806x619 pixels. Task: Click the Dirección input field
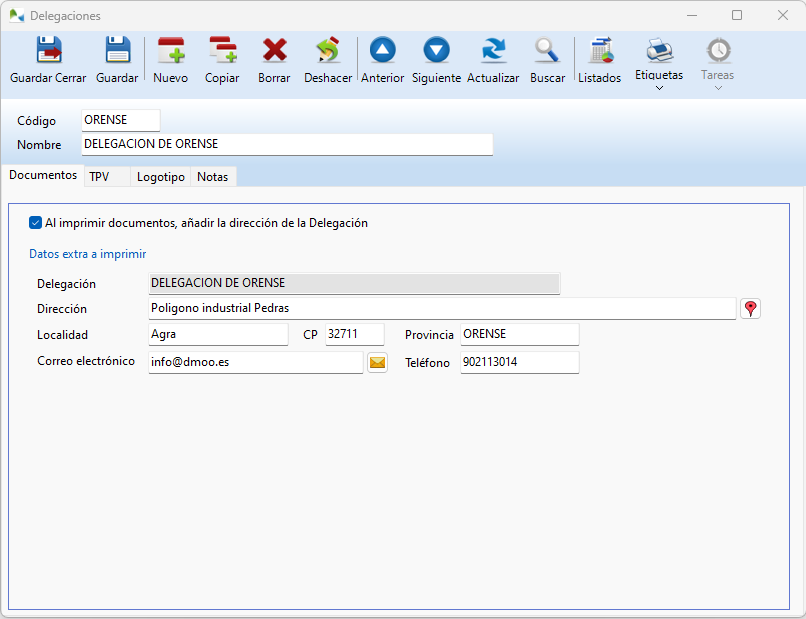(440, 308)
